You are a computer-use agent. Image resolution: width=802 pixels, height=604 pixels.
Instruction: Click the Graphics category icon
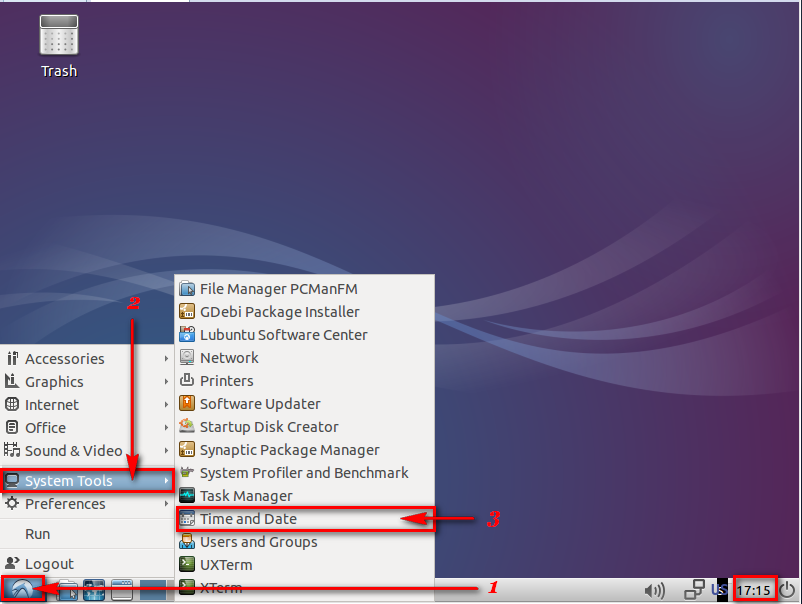[x=12, y=381]
